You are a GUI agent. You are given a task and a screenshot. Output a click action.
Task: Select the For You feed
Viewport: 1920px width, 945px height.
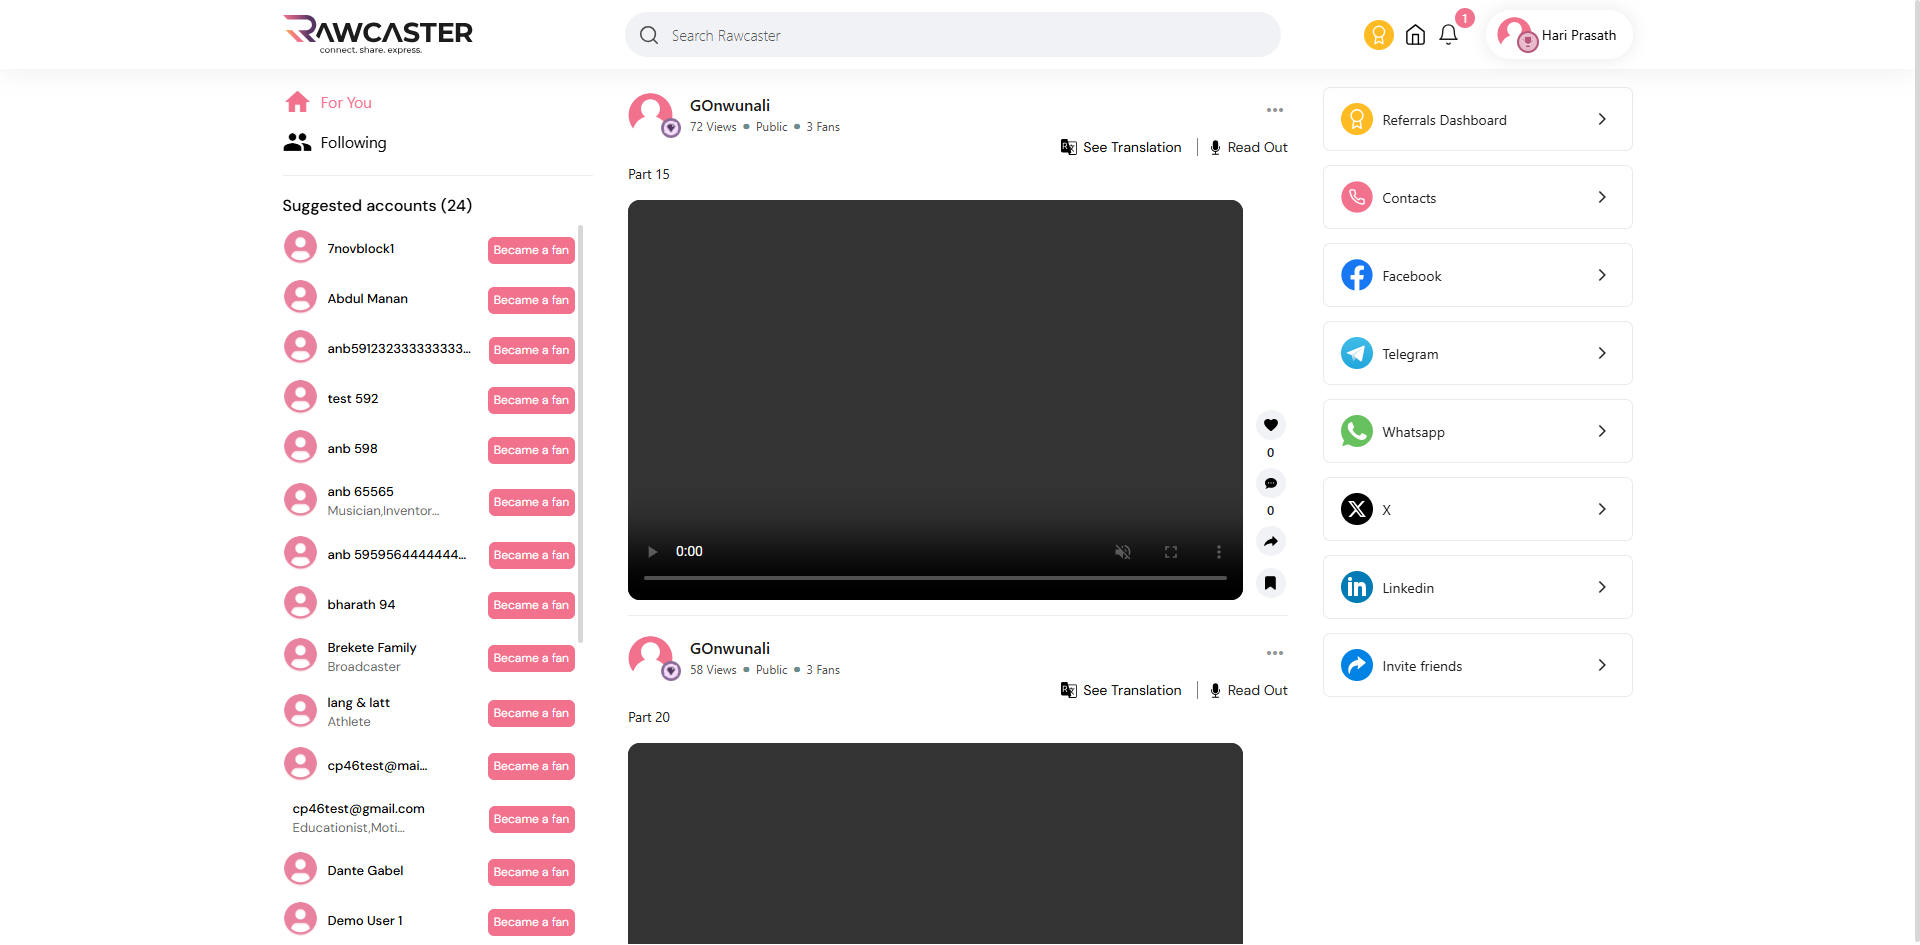coord(345,103)
